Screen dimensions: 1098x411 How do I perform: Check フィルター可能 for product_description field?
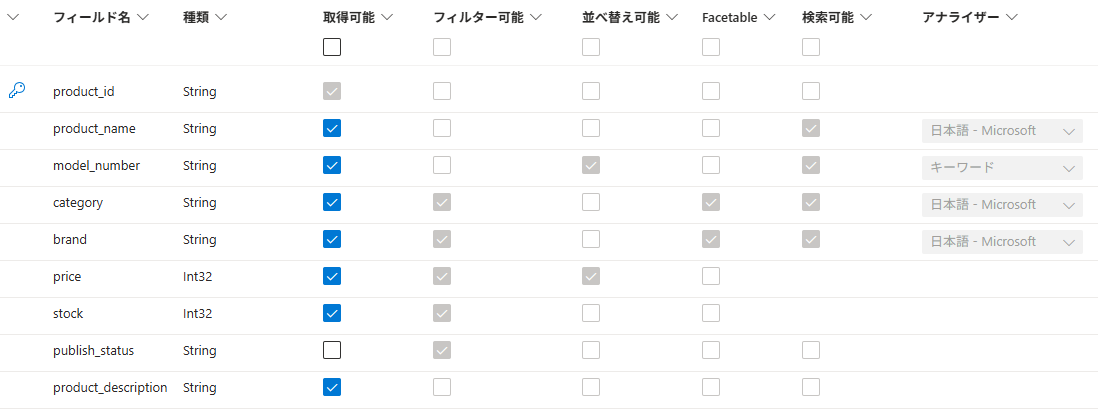click(x=442, y=387)
